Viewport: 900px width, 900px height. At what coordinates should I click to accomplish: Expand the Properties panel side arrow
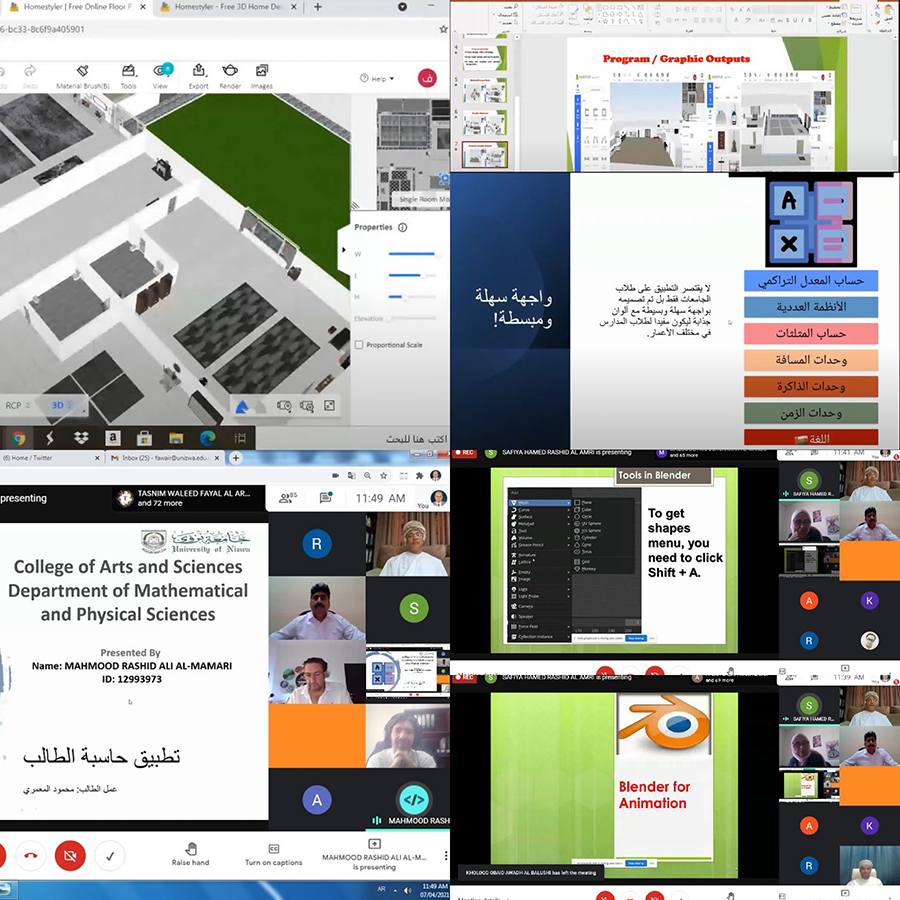point(344,250)
